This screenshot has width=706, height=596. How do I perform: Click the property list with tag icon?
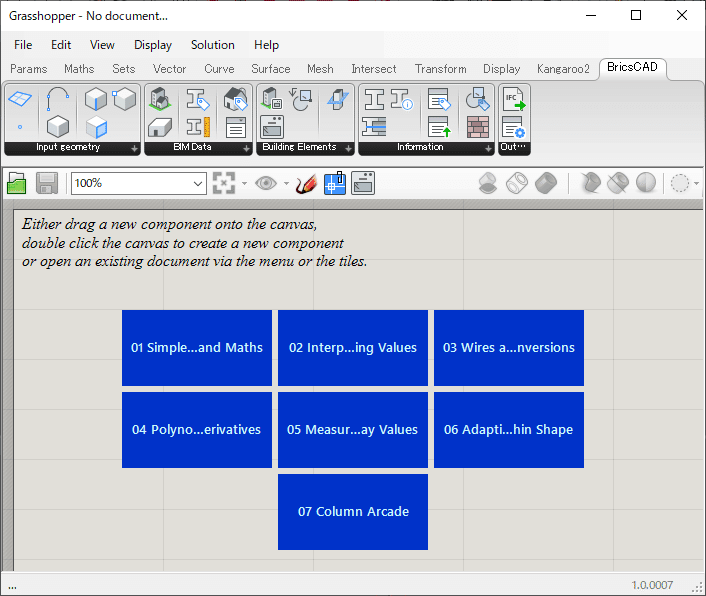click(x=439, y=99)
